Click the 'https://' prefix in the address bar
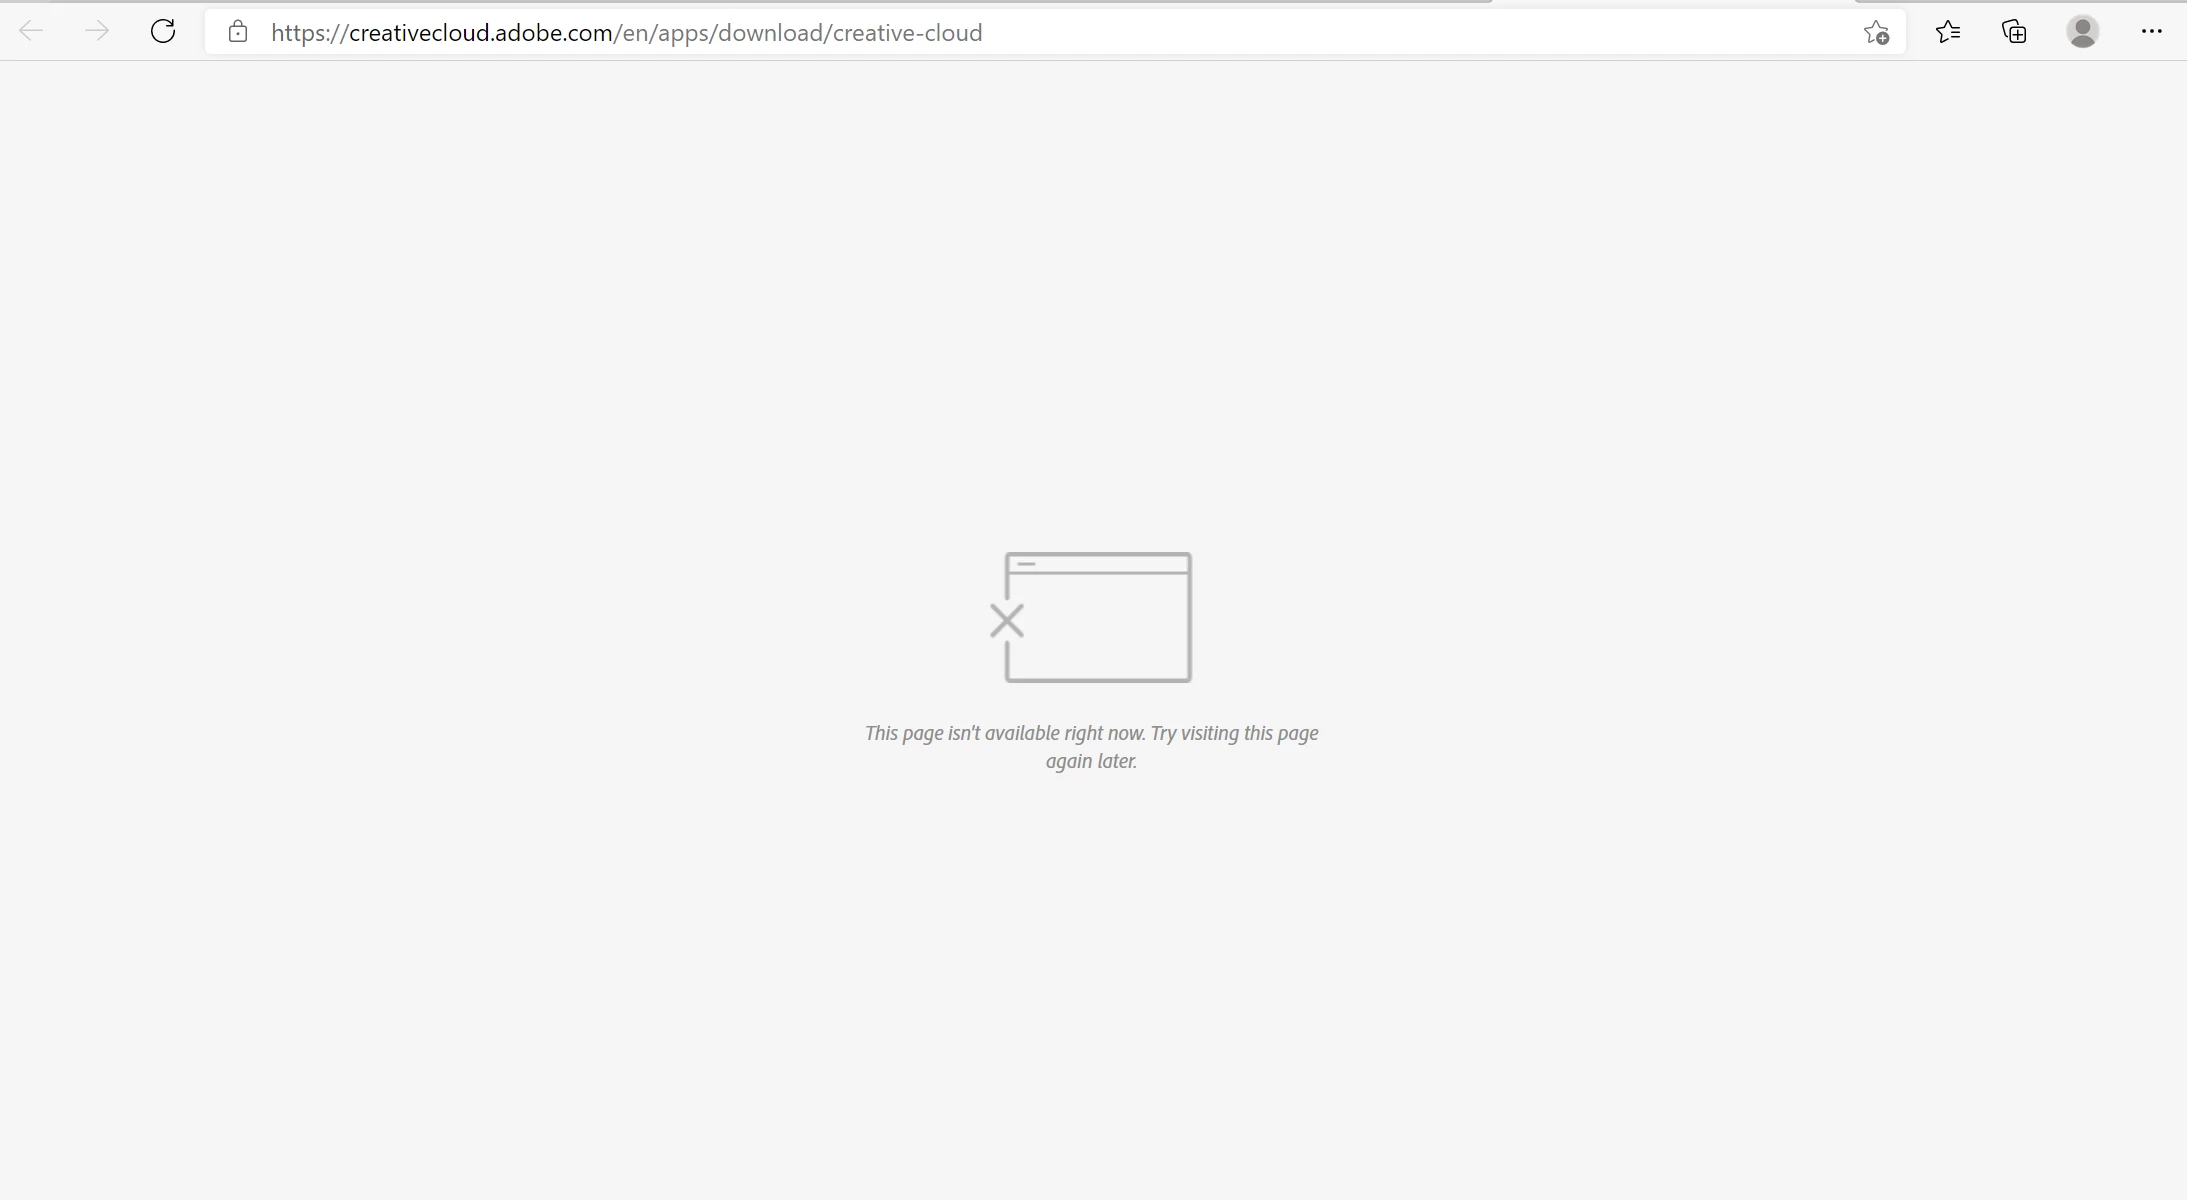Screen dimensions: 2187x1200 (x=309, y=33)
